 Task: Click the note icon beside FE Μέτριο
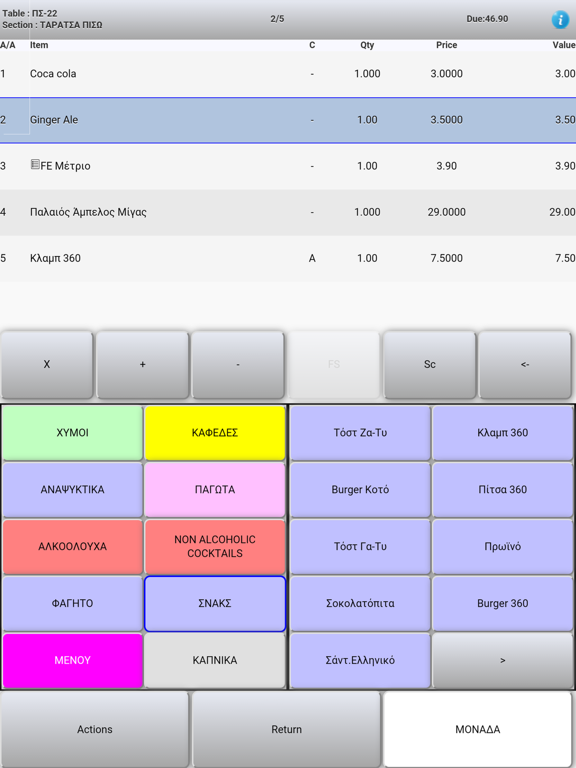click(x=35, y=165)
